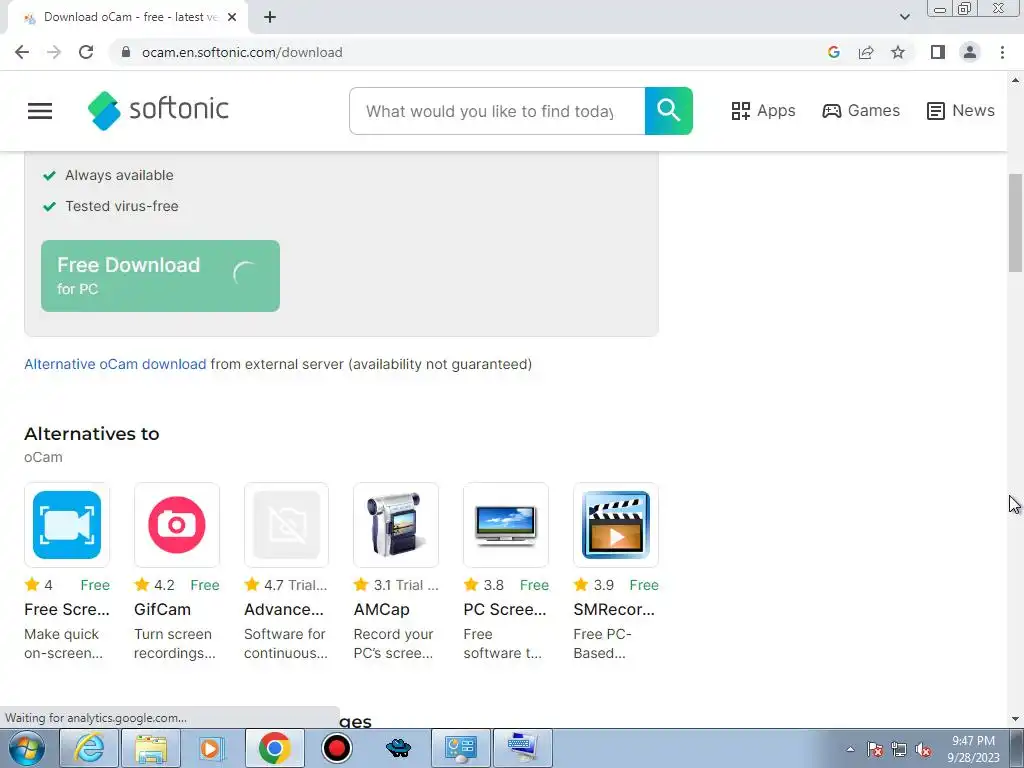Image resolution: width=1024 pixels, height=768 pixels.
Task: Open the PC Screen monitor icon
Action: [505, 525]
